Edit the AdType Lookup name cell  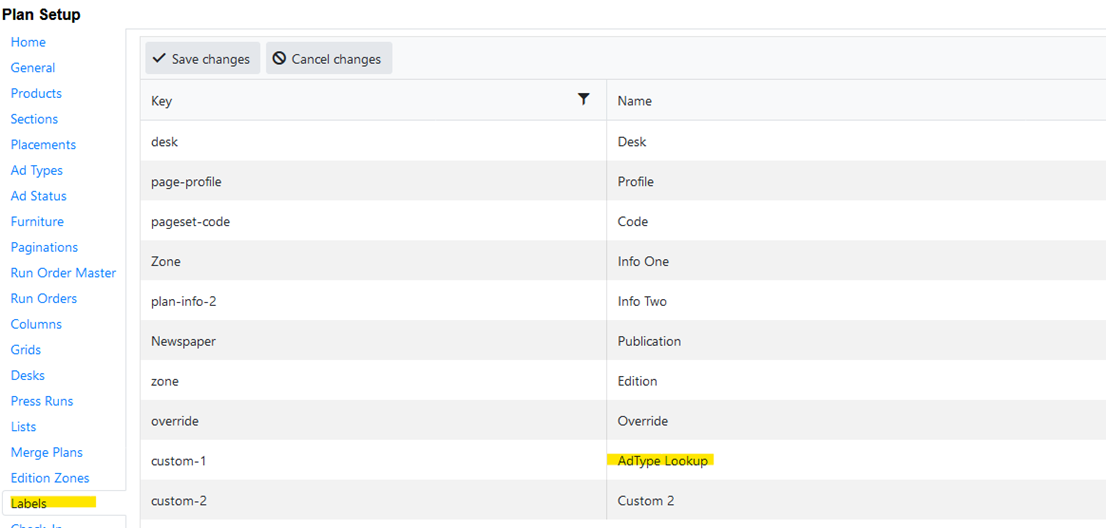point(663,461)
